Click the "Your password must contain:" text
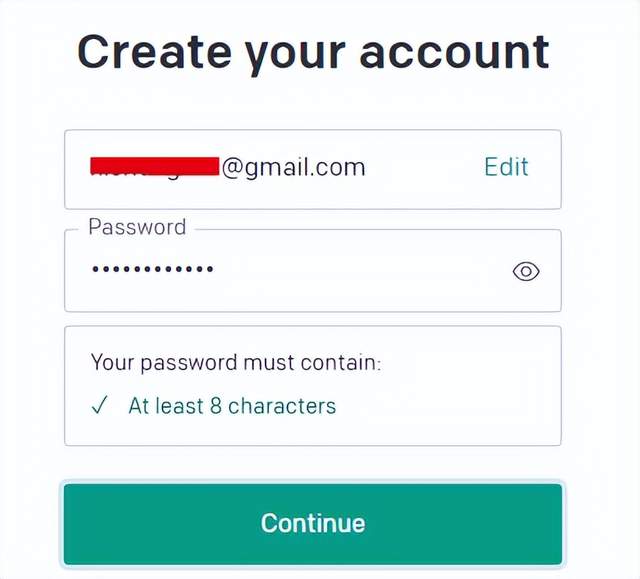Viewport: 640px width, 579px height. [x=235, y=362]
